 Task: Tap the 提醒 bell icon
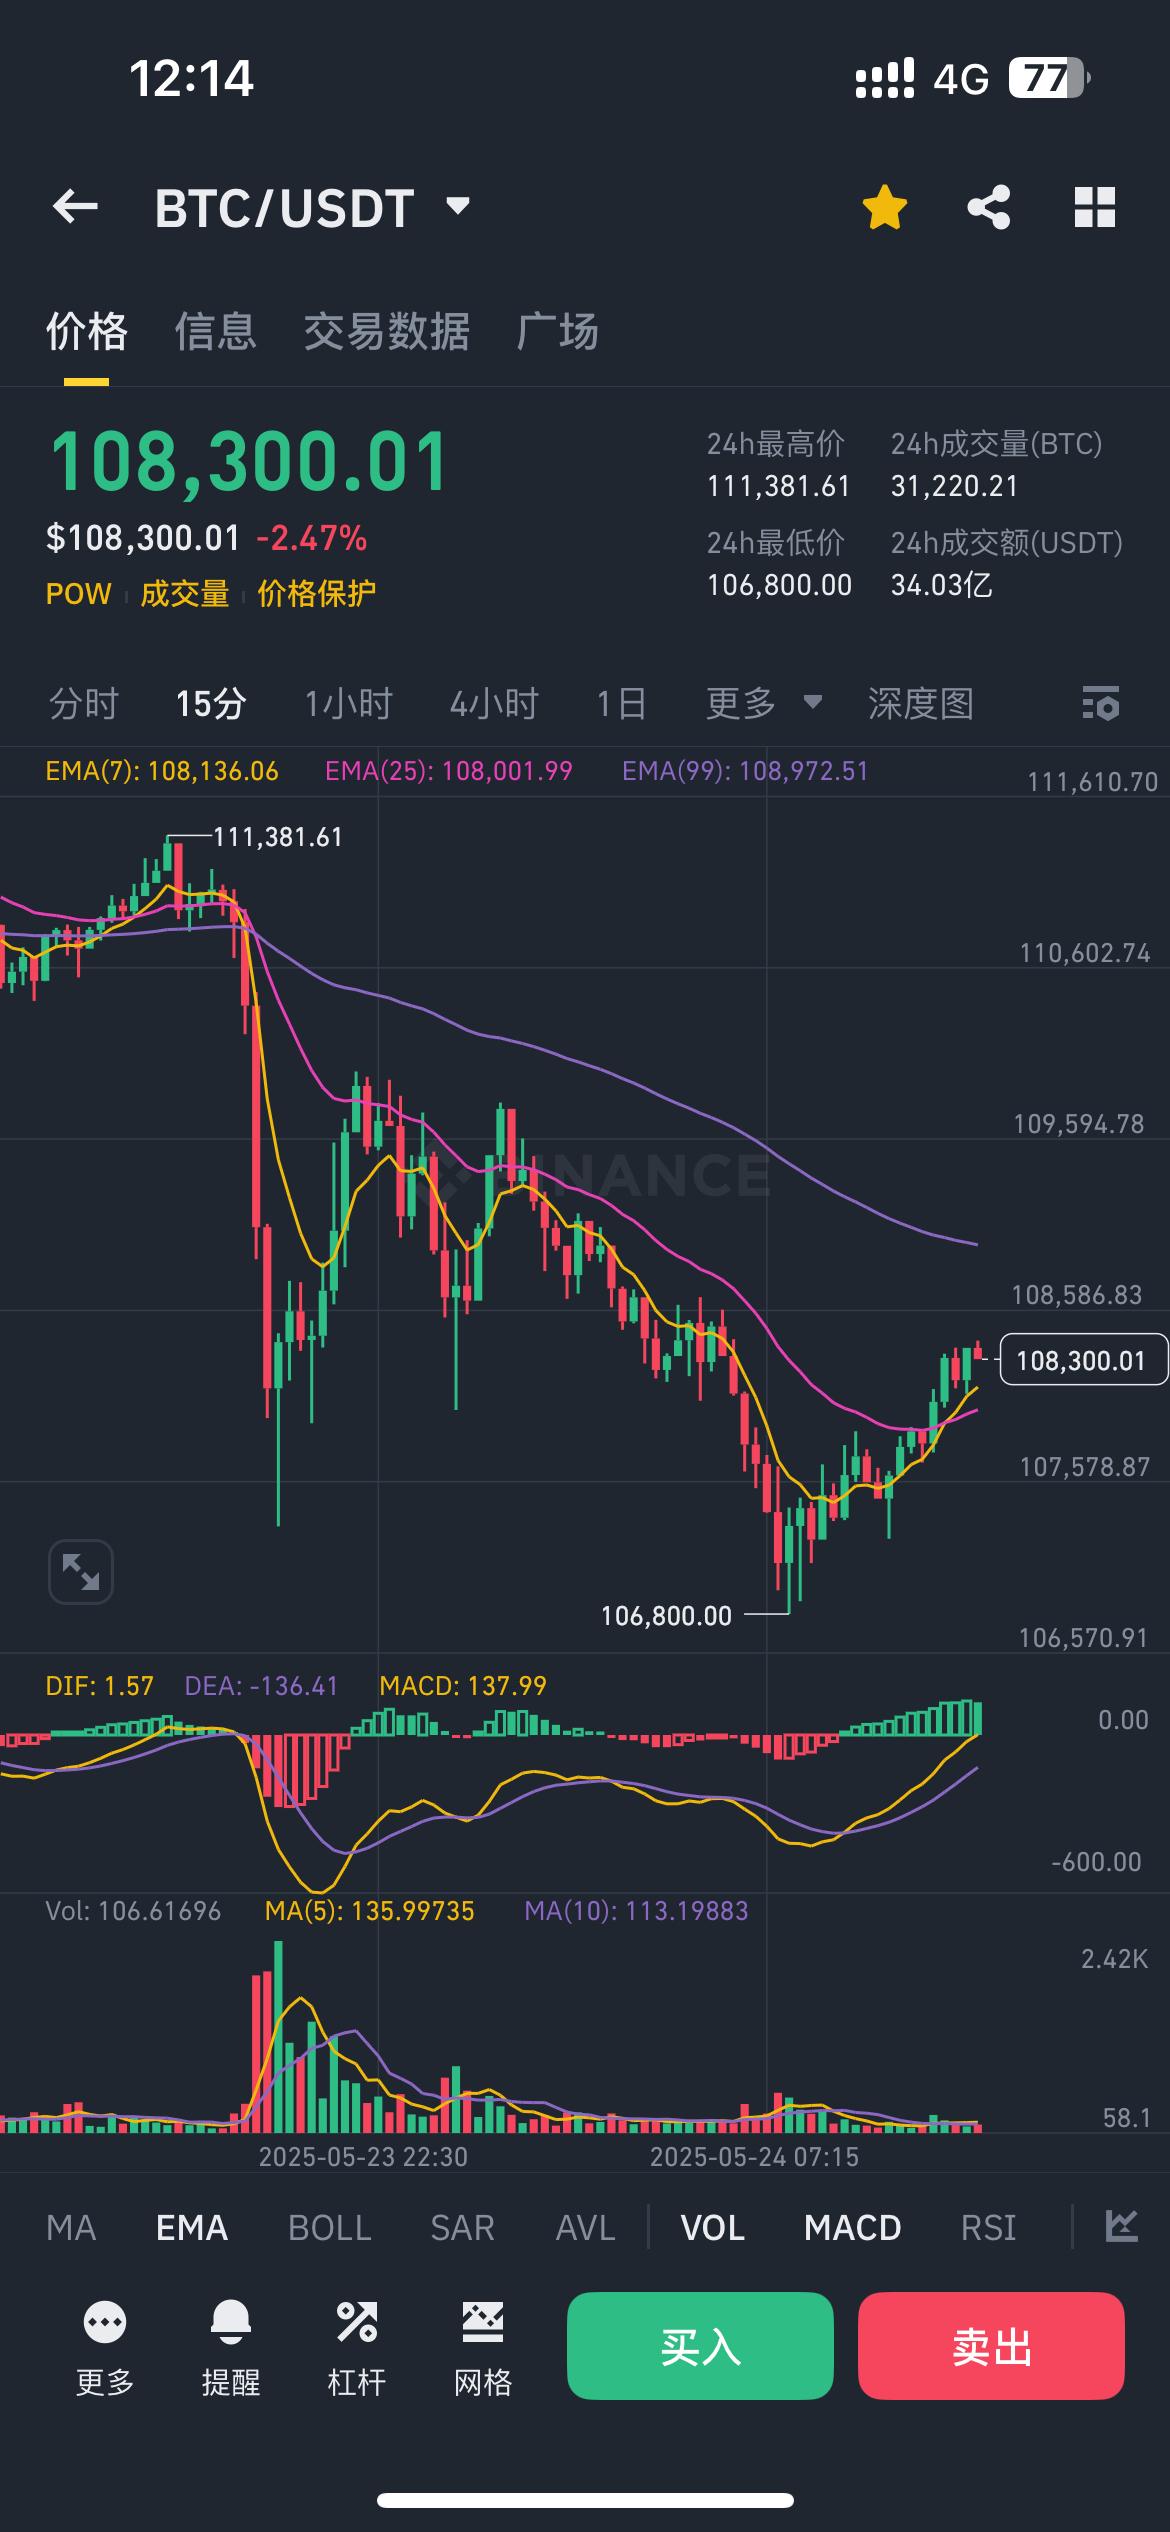(230, 2322)
